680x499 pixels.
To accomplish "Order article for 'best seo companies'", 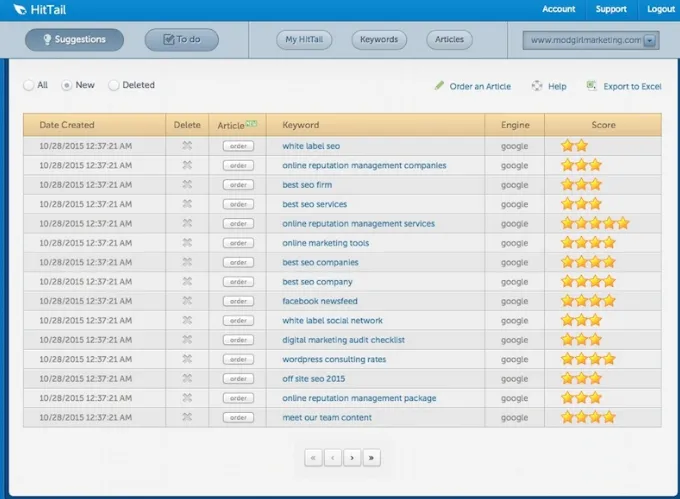I will tap(238, 262).
